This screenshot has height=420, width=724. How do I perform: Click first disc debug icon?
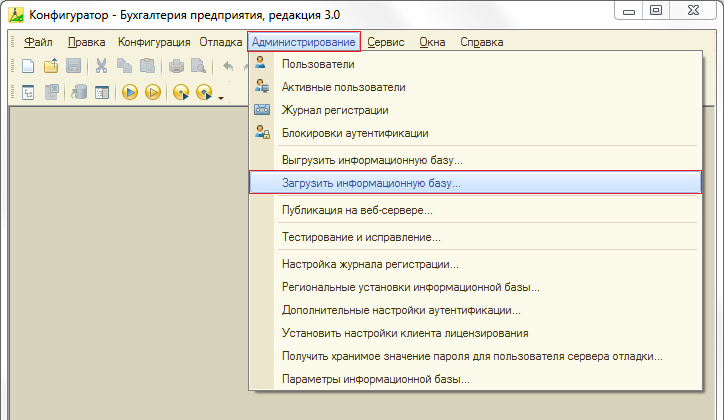[181, 92]
